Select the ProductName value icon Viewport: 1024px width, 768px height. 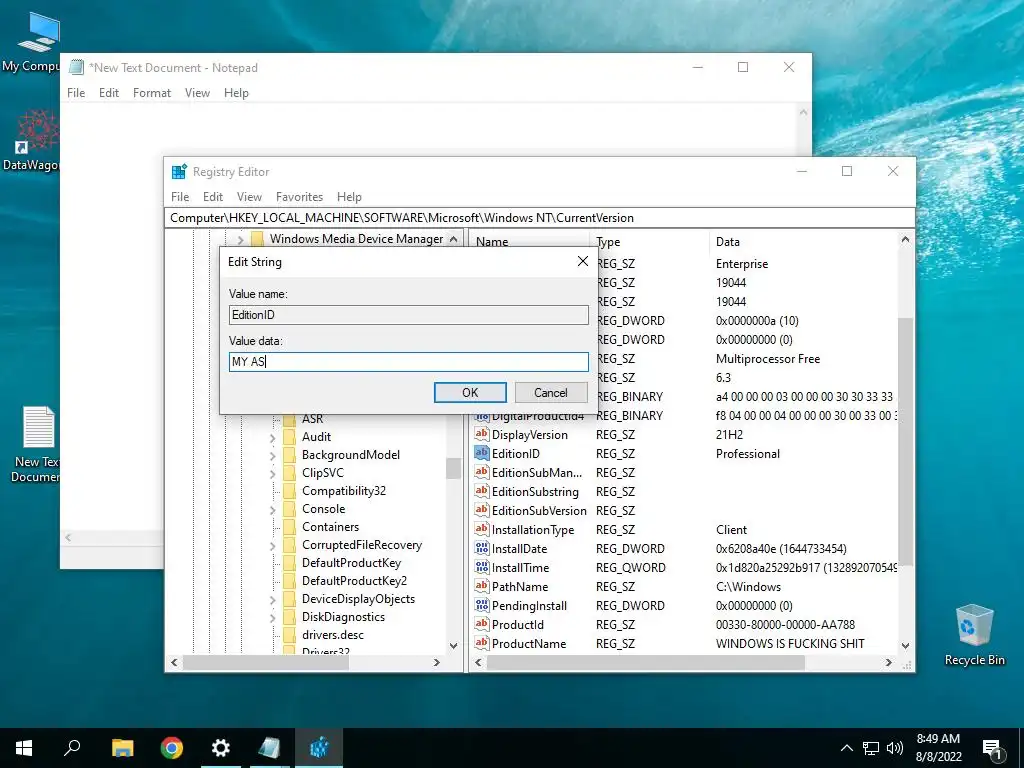pos(482,643)
